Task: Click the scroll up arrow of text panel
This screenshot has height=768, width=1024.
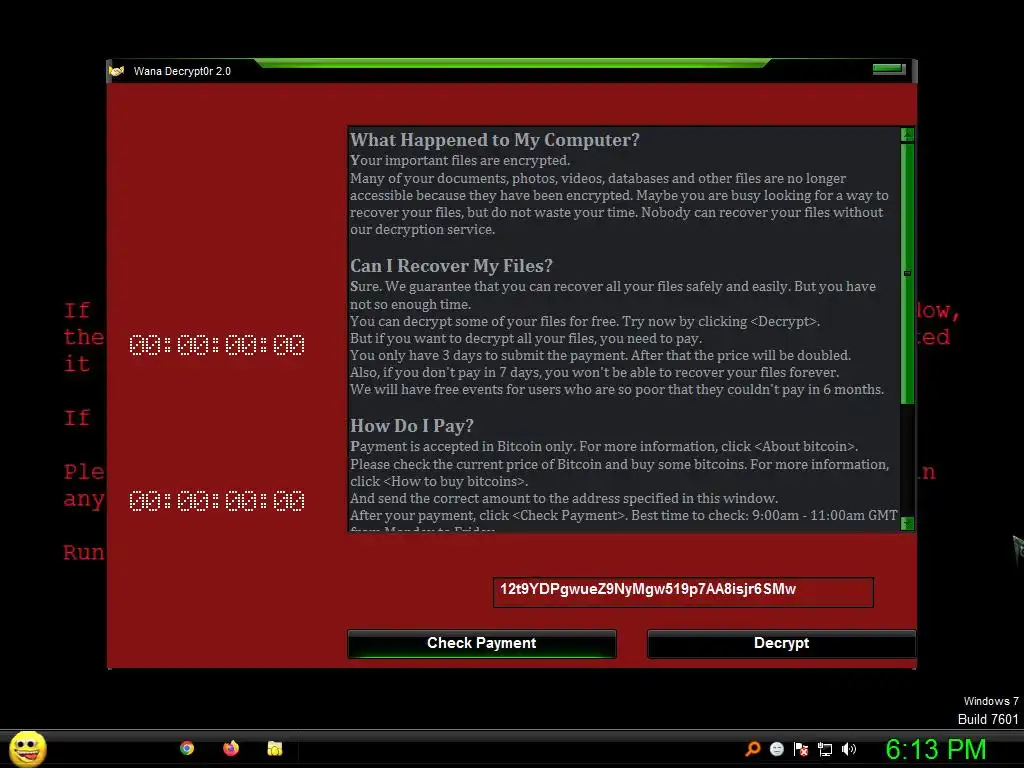Action: (x=907, y=135)
